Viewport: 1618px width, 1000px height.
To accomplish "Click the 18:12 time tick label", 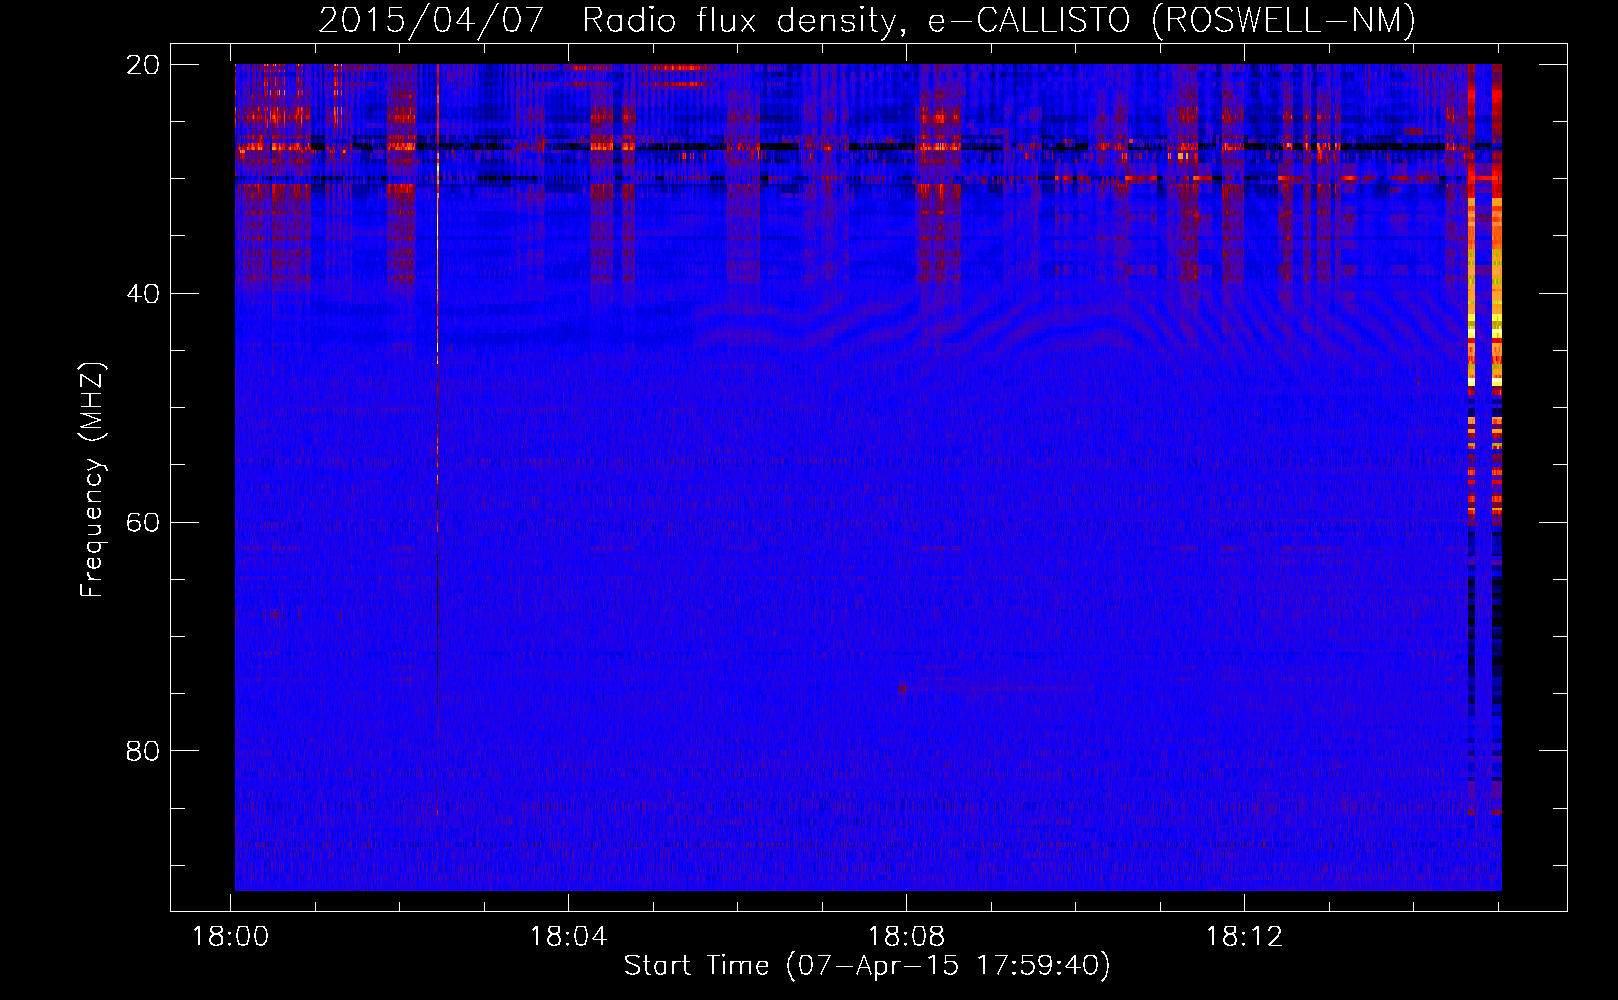I will [1244, 937].
